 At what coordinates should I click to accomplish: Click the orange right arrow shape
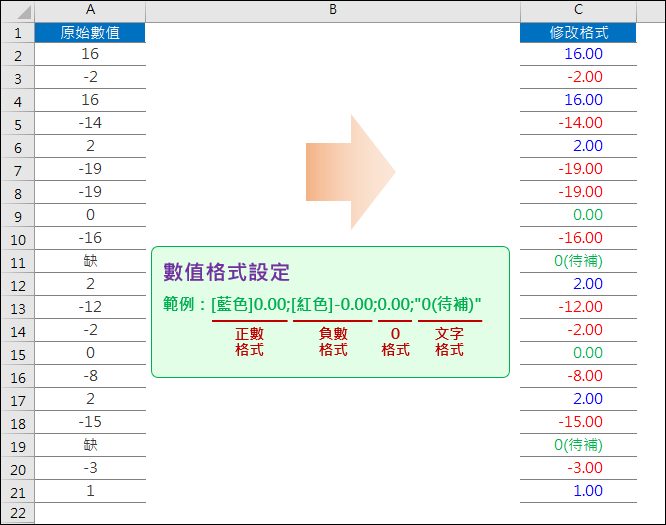pos(351,172)
